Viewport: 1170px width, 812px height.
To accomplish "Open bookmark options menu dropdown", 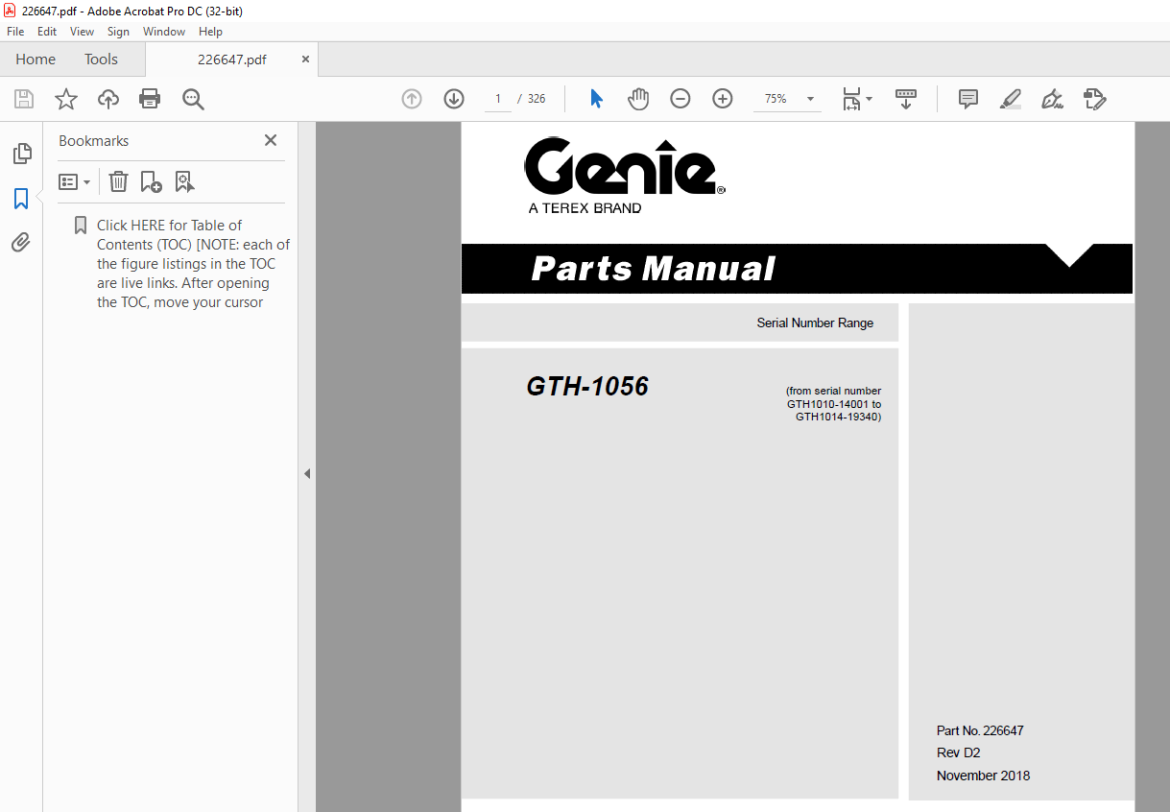I will pyautogui.click(x=75, y=181).
